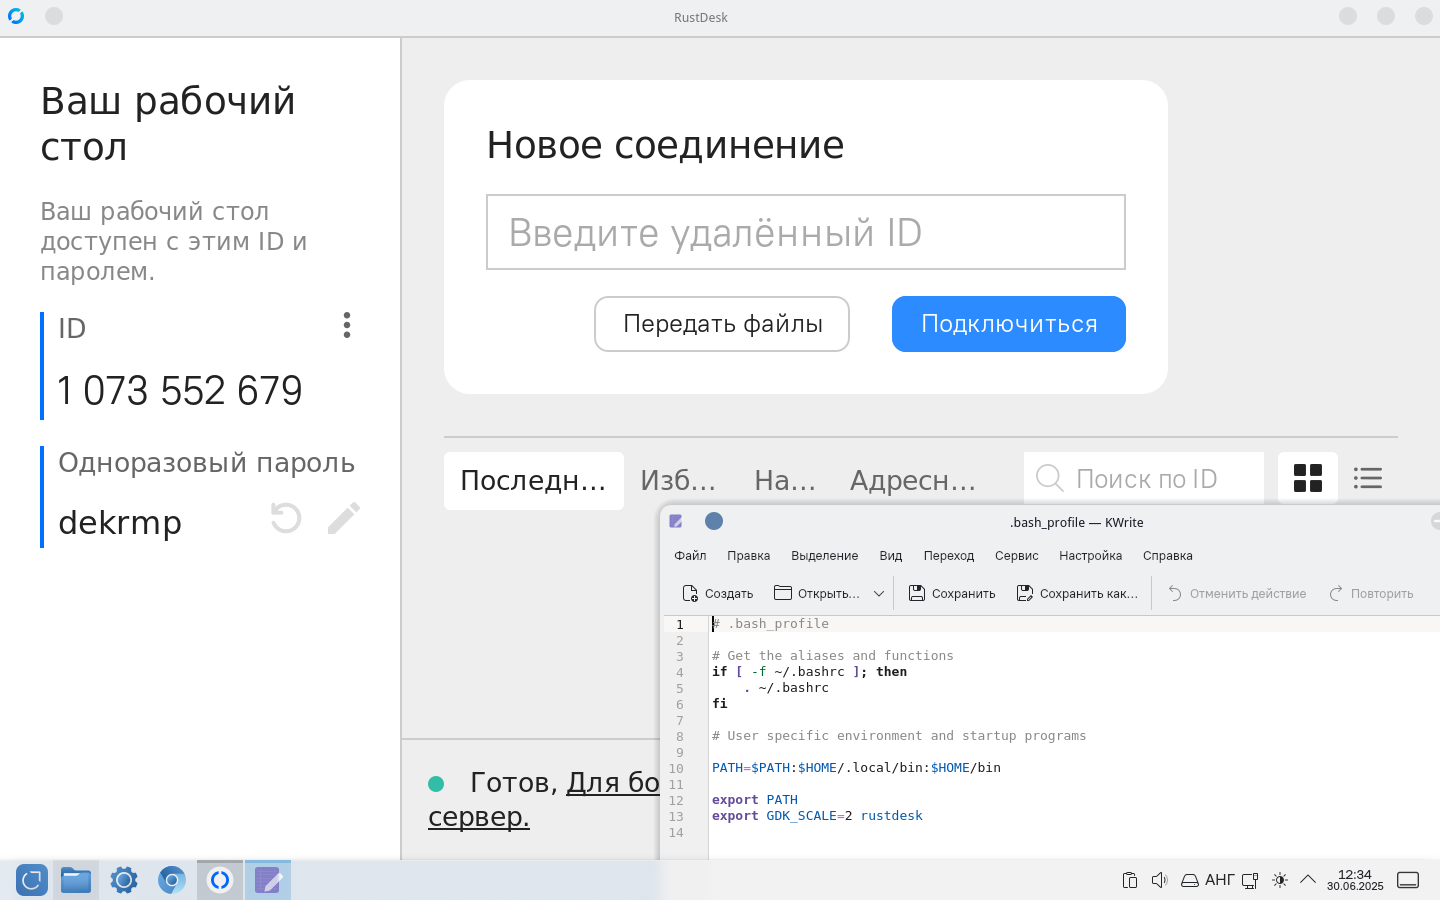The width and height of the screenshot is (1440, 900).
Task: Click the Передать файлы button
Action: (x=722, y=324)
